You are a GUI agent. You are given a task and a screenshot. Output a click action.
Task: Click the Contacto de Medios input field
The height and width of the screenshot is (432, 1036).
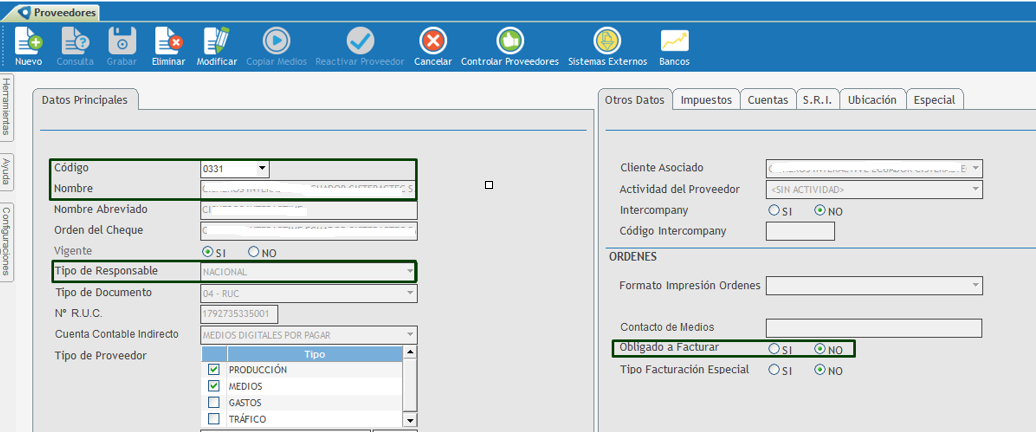[x=873, y=328]
